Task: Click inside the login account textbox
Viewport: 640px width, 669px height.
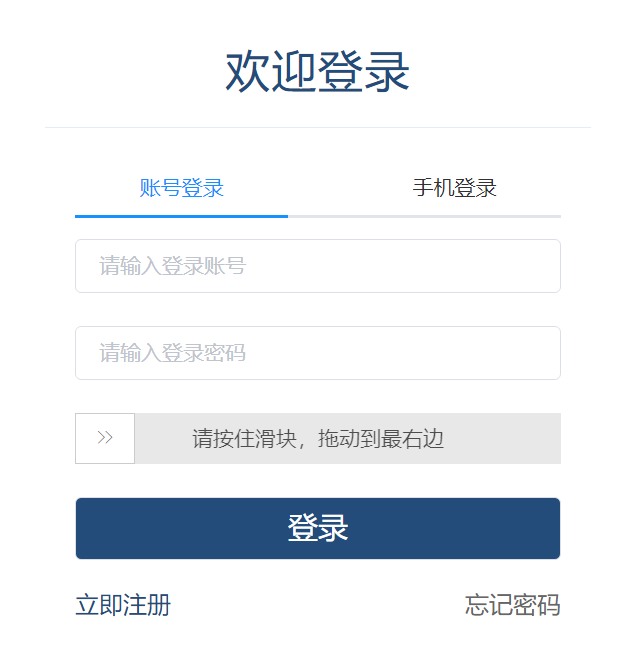Action: pyautogui.click(x=318, y=266)
